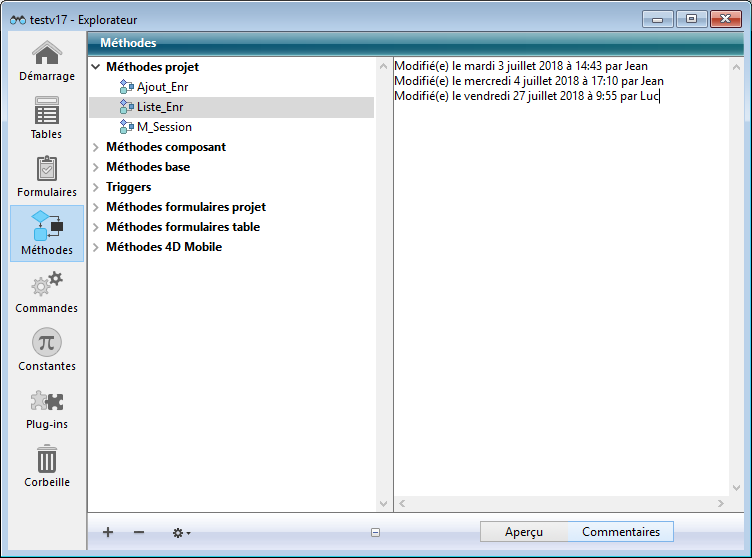
Task: Select the Commandes sidebar icon
Action: [46, 292]
